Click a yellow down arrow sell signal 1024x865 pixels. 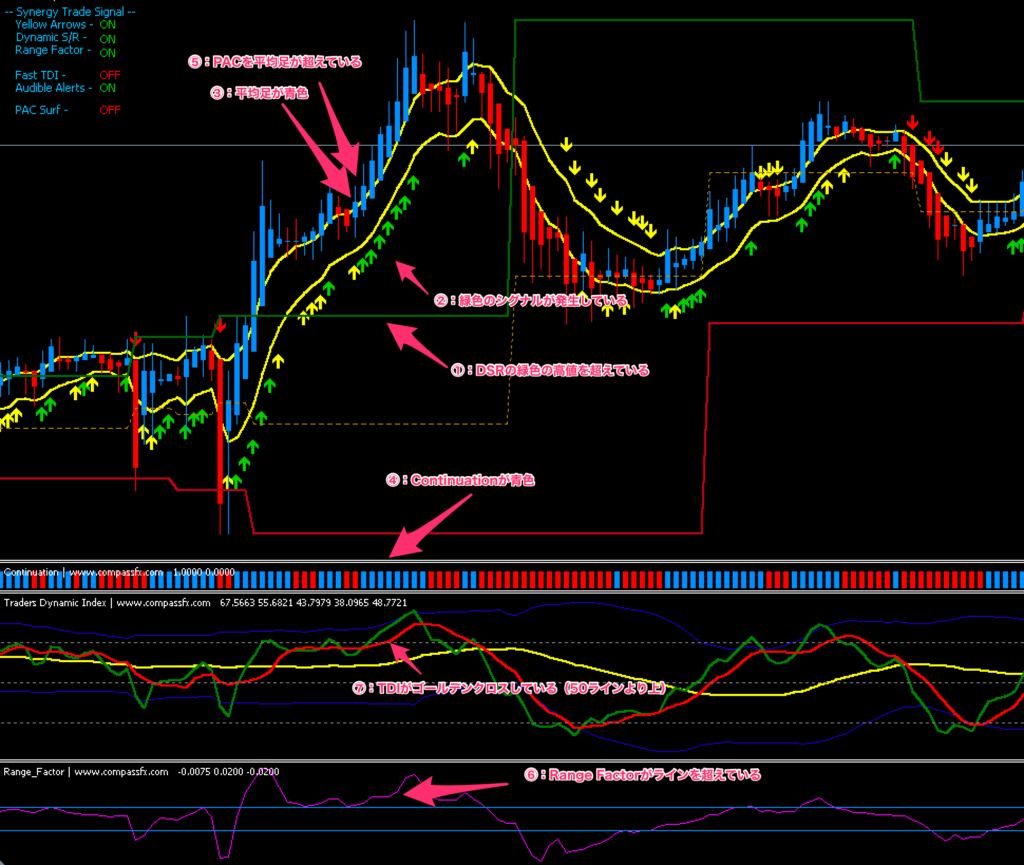(566, 145)
